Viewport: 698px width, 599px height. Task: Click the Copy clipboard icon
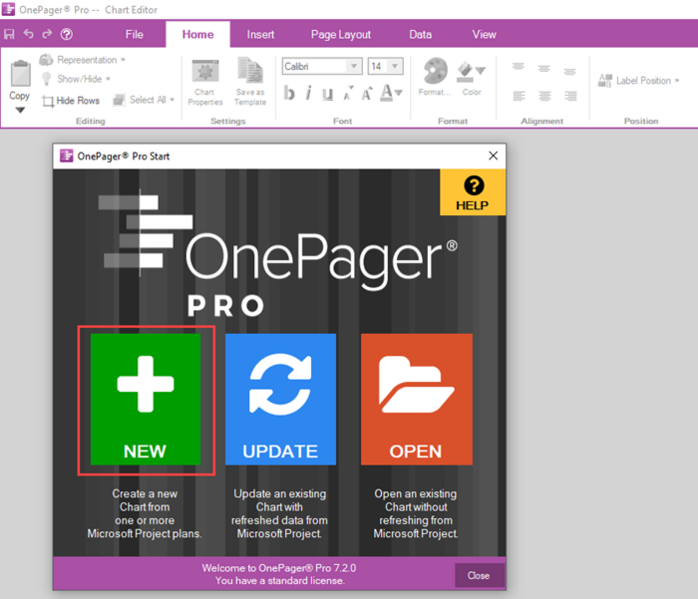(x=20, y=73)
